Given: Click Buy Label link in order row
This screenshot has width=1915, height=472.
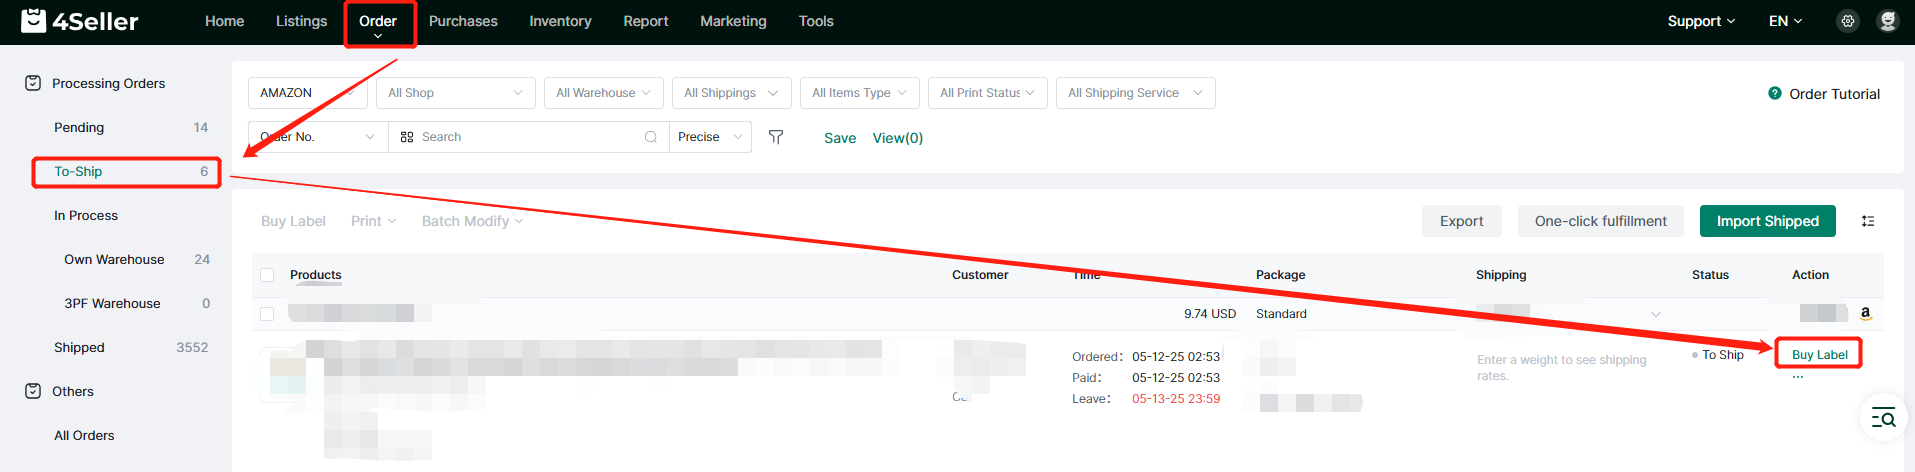Looking at the screenshot, I should [x=1819, y=354].
